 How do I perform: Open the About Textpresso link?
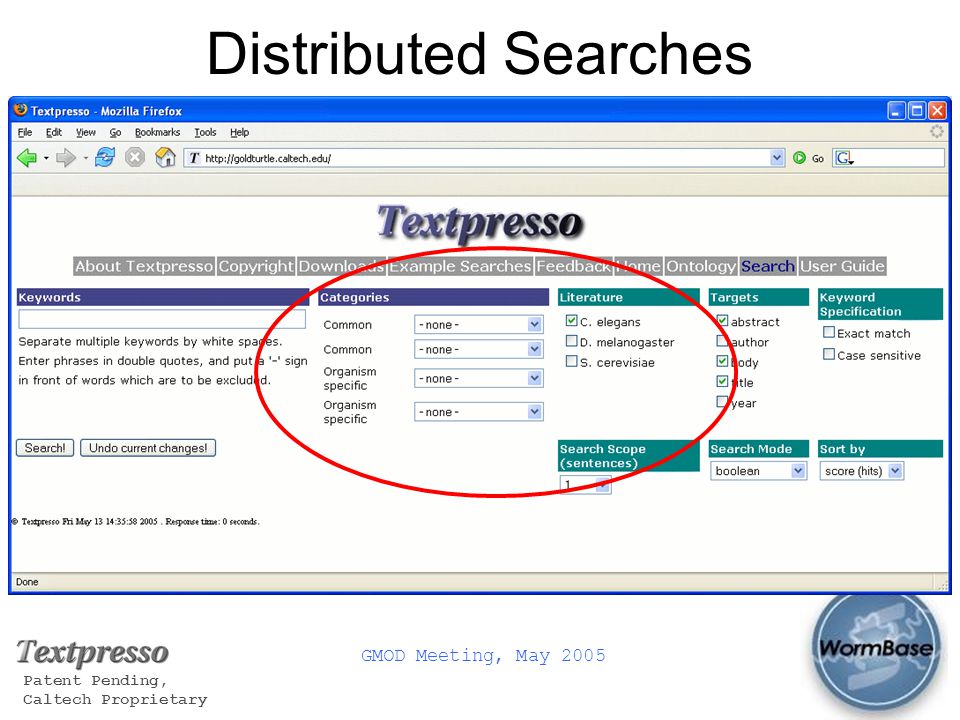(x=144, y=266)
